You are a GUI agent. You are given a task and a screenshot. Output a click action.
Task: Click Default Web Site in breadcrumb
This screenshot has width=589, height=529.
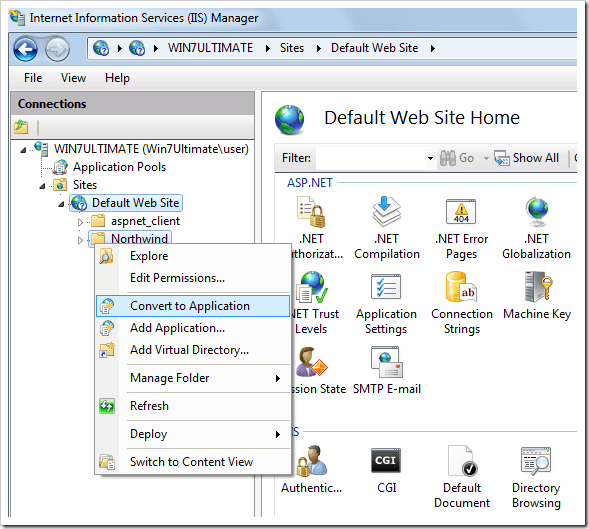tap(374, 48)
